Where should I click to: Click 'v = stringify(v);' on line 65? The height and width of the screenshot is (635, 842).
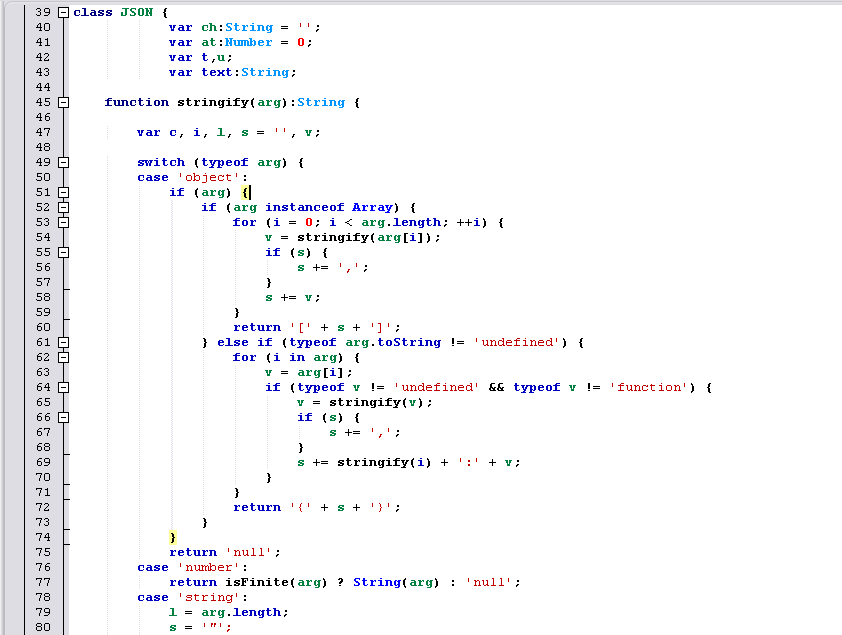point(365,403)
